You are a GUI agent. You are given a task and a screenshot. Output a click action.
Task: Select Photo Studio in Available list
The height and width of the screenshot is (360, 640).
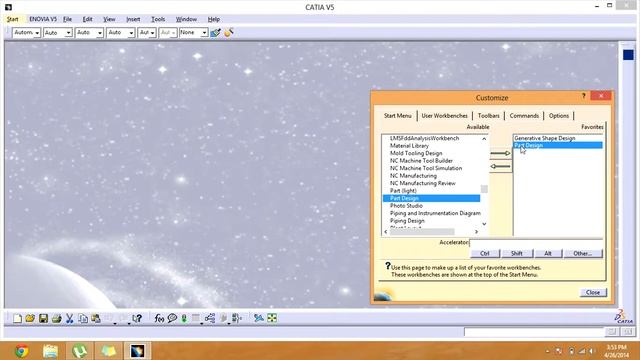[406, 206]
